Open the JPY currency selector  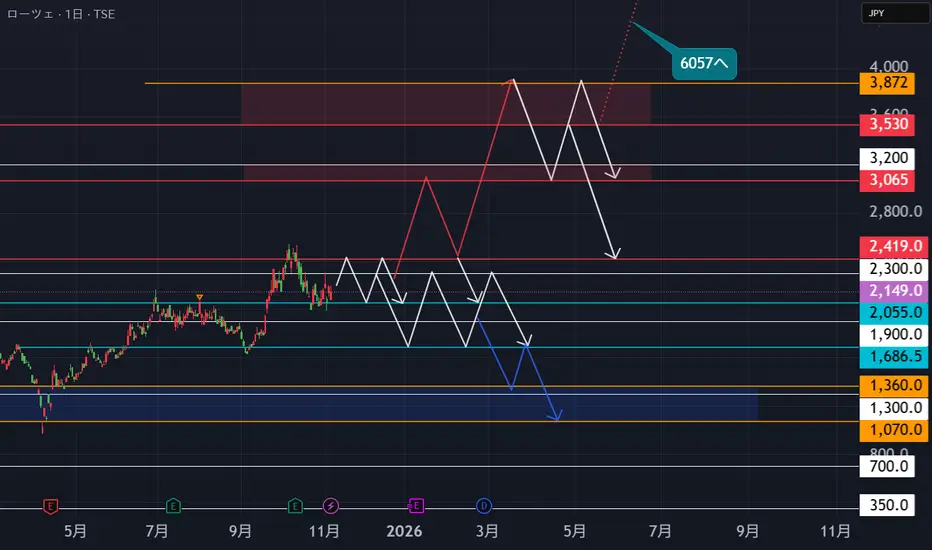[895, 13]
